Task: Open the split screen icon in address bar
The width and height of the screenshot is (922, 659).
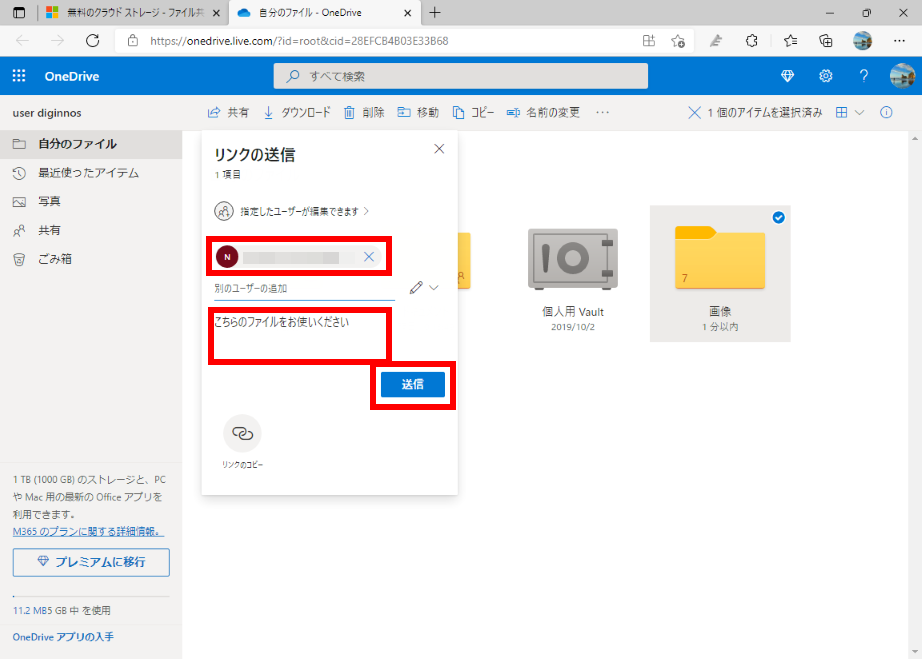Action: [x=649, y=41]
